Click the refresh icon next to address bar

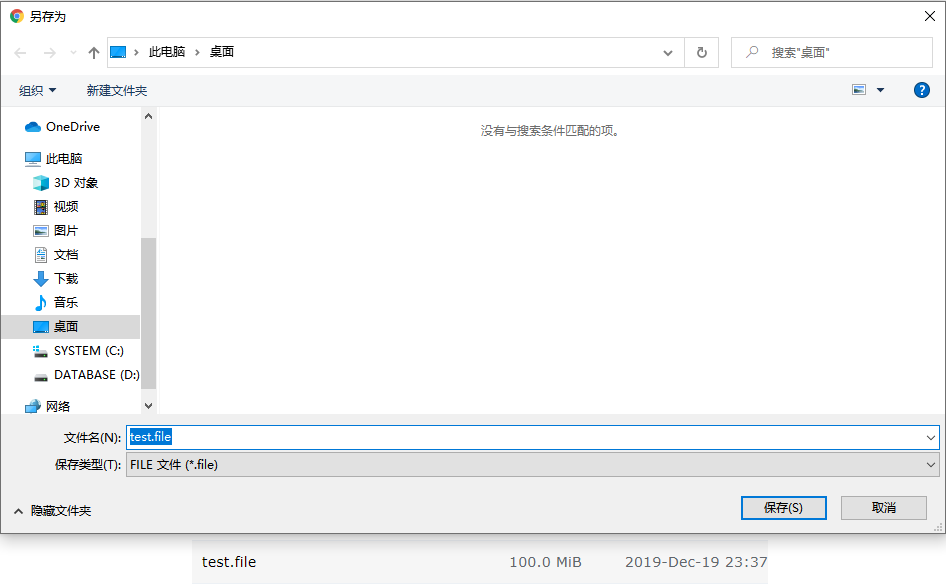tap(701, 53)
